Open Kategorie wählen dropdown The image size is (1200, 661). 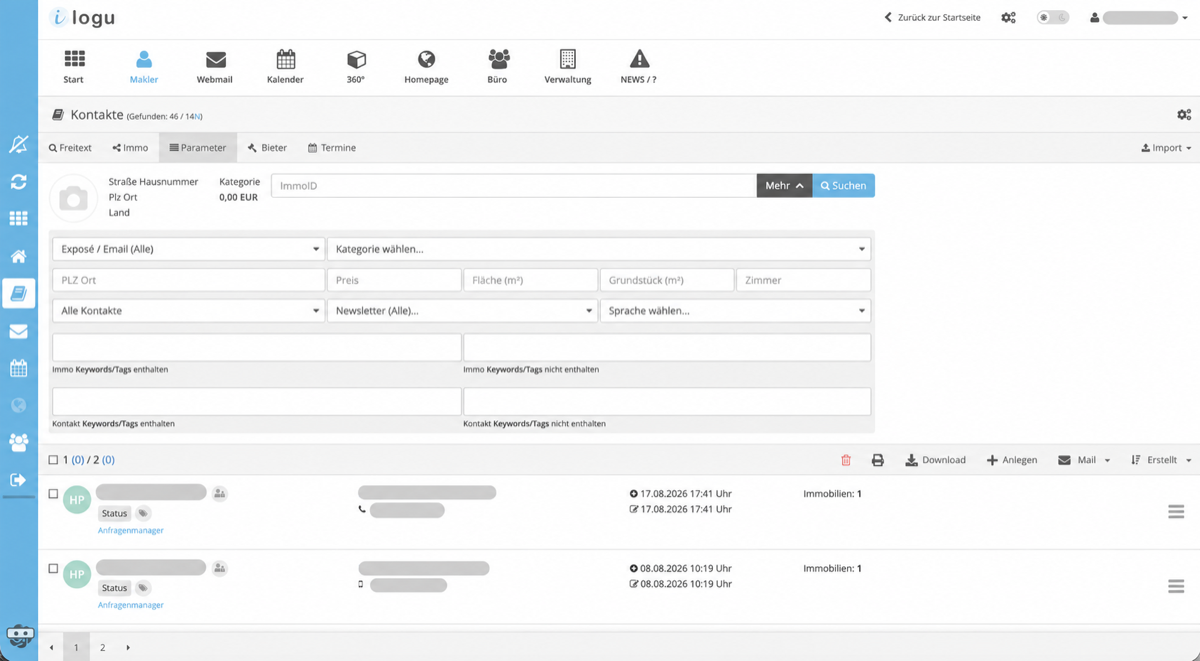point(599,249)
